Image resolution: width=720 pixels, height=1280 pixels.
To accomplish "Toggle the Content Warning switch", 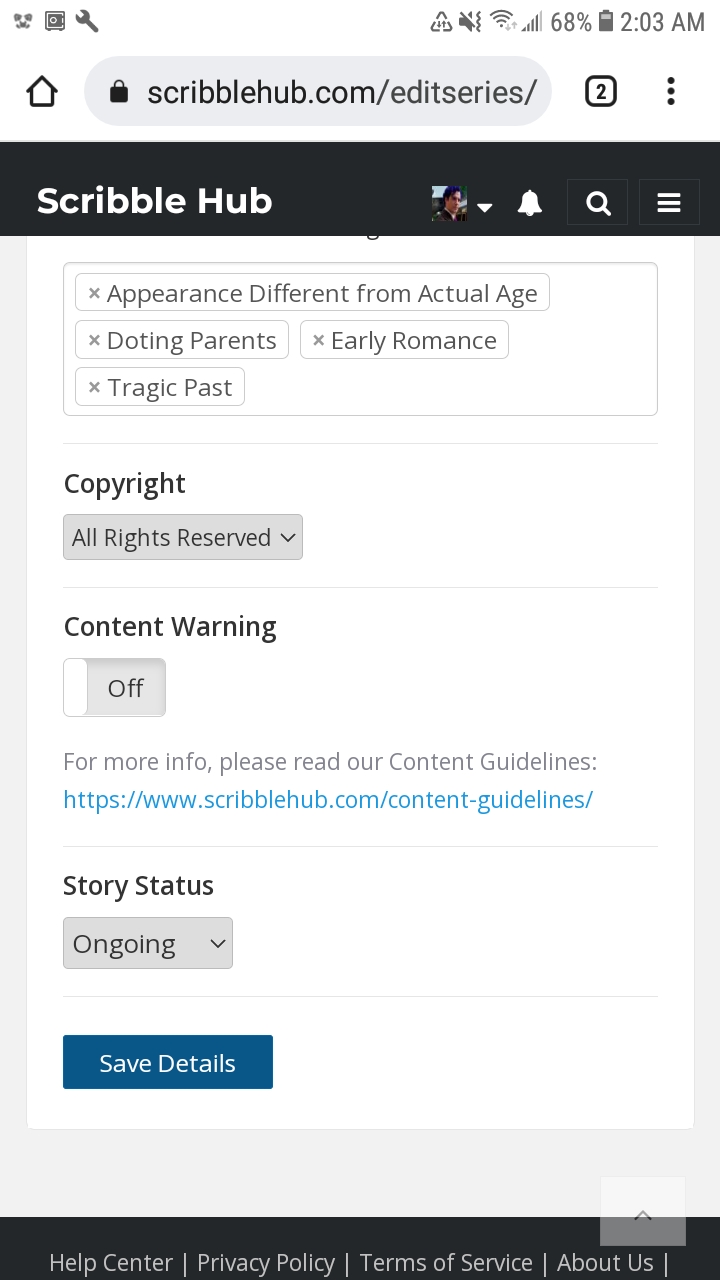I will click(x=114, y=688).
